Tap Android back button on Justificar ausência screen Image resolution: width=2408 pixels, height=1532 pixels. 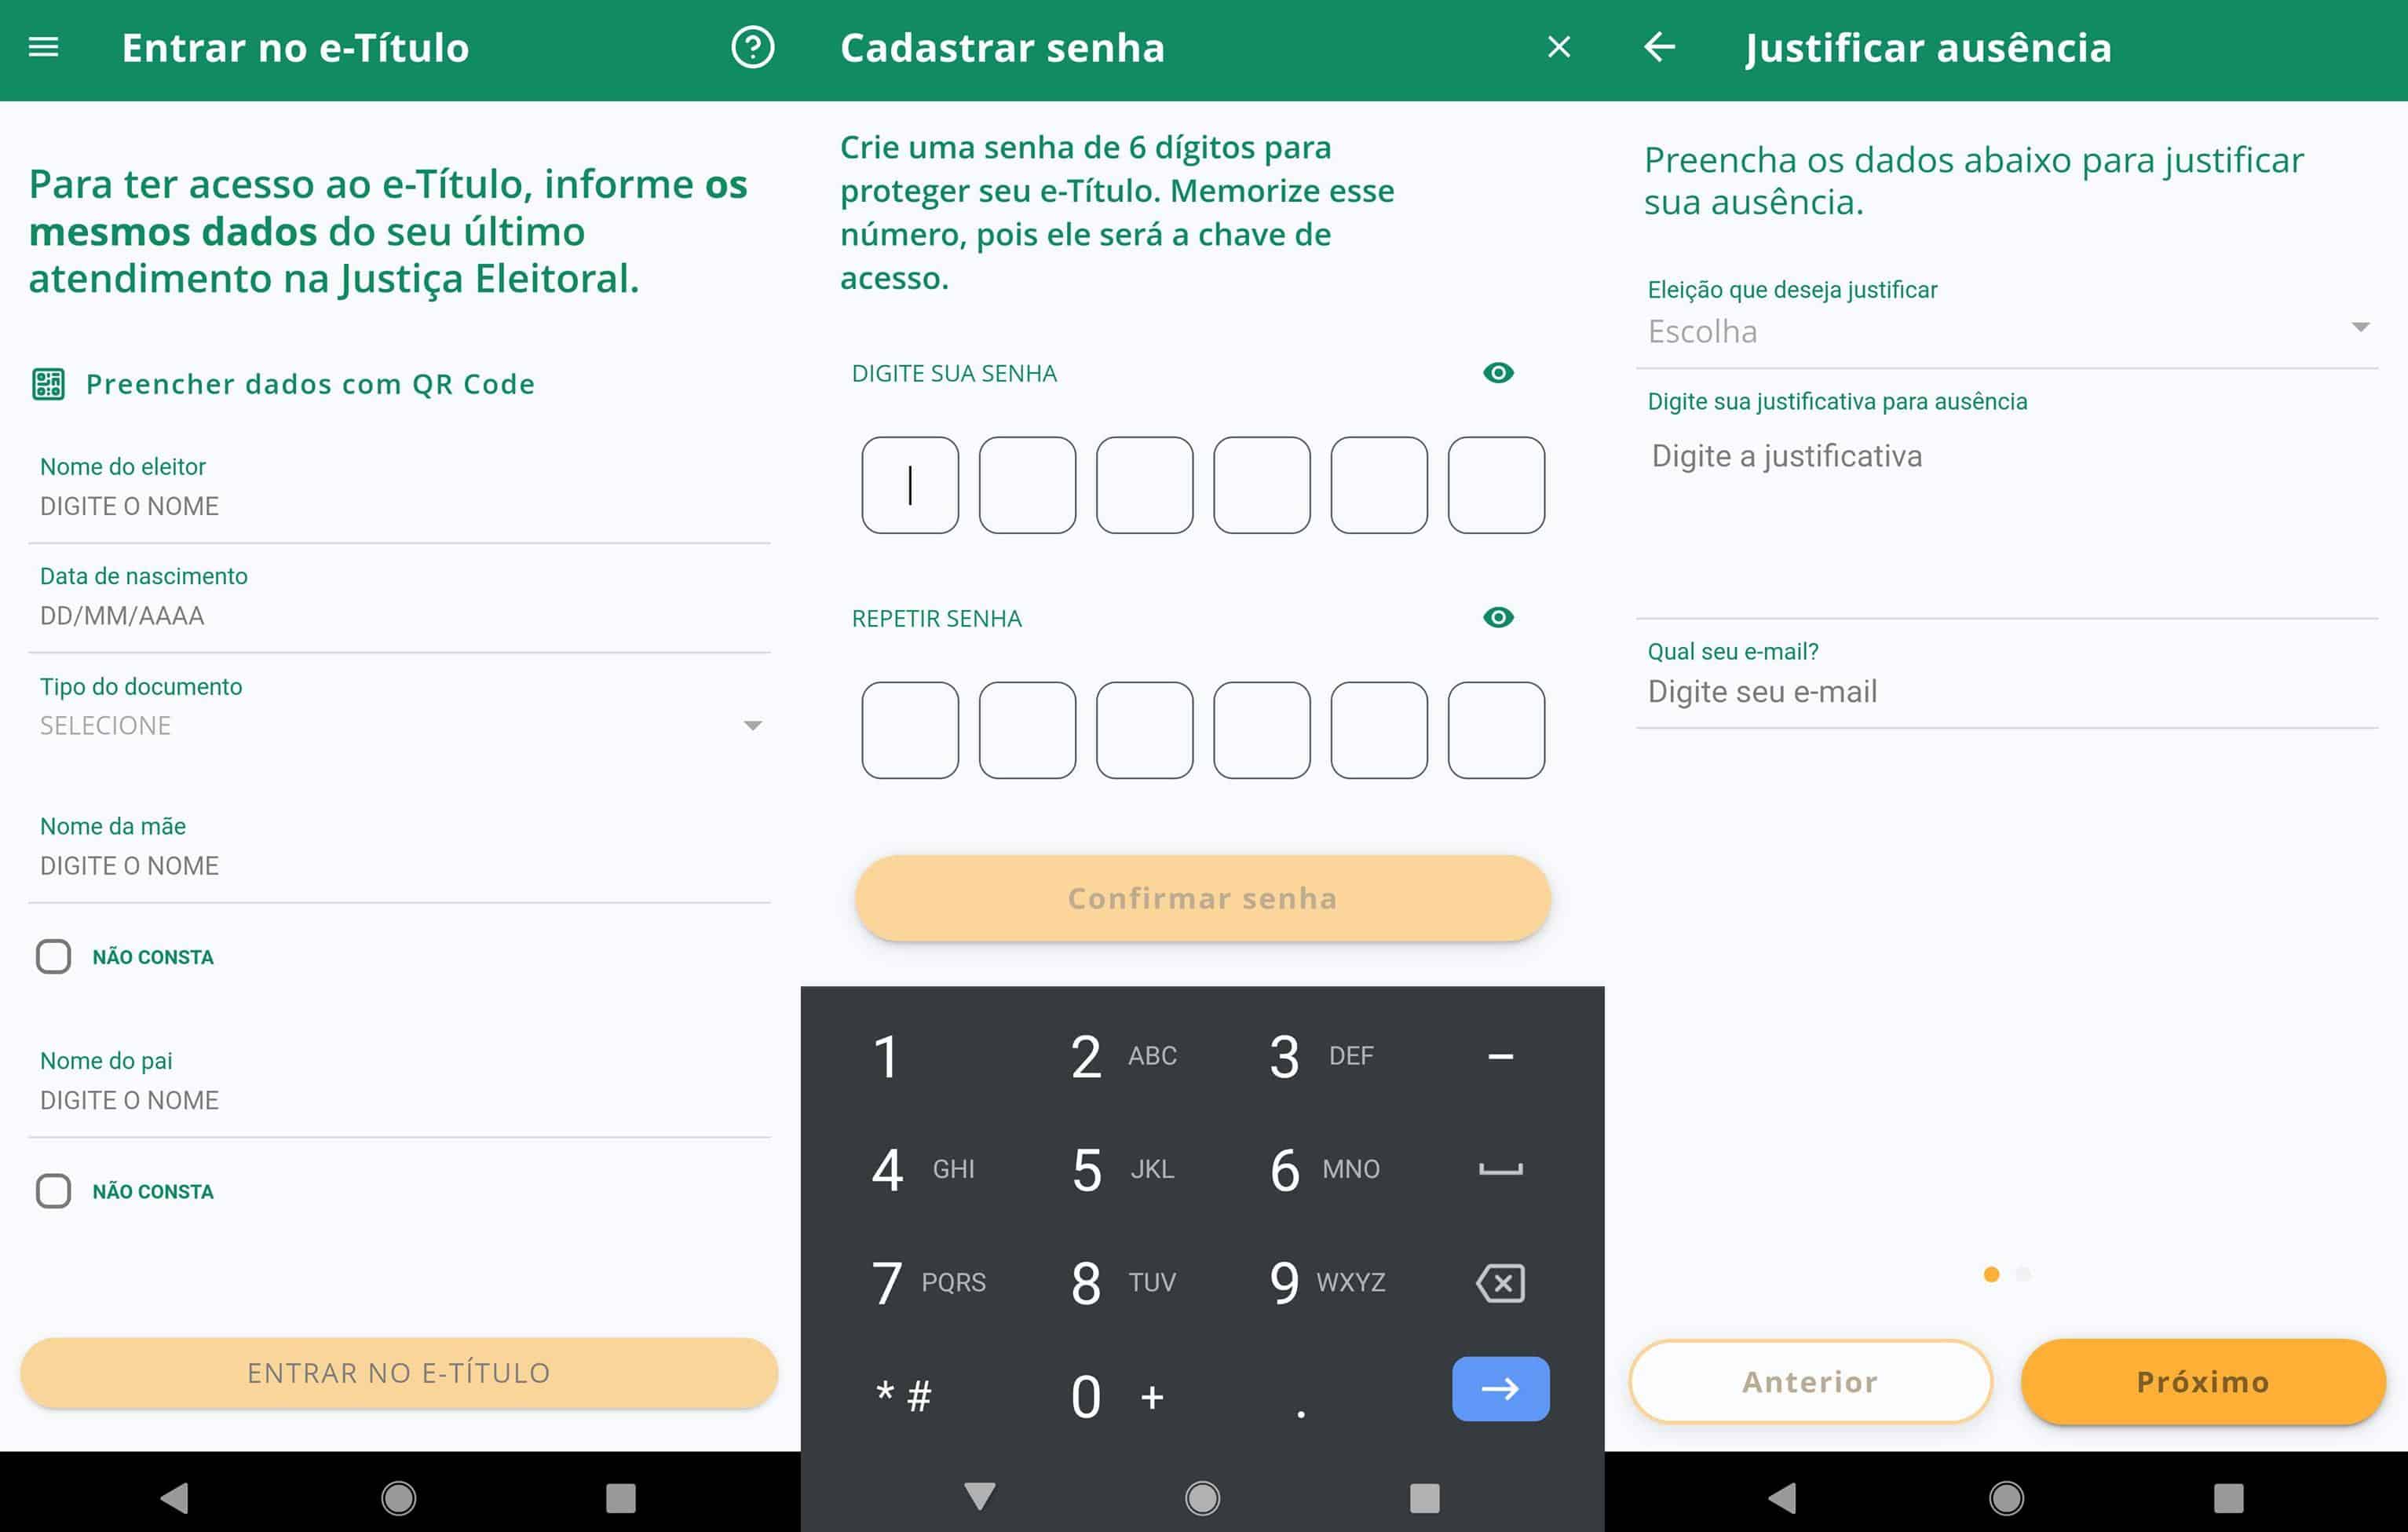(x=1782, y=1497)
